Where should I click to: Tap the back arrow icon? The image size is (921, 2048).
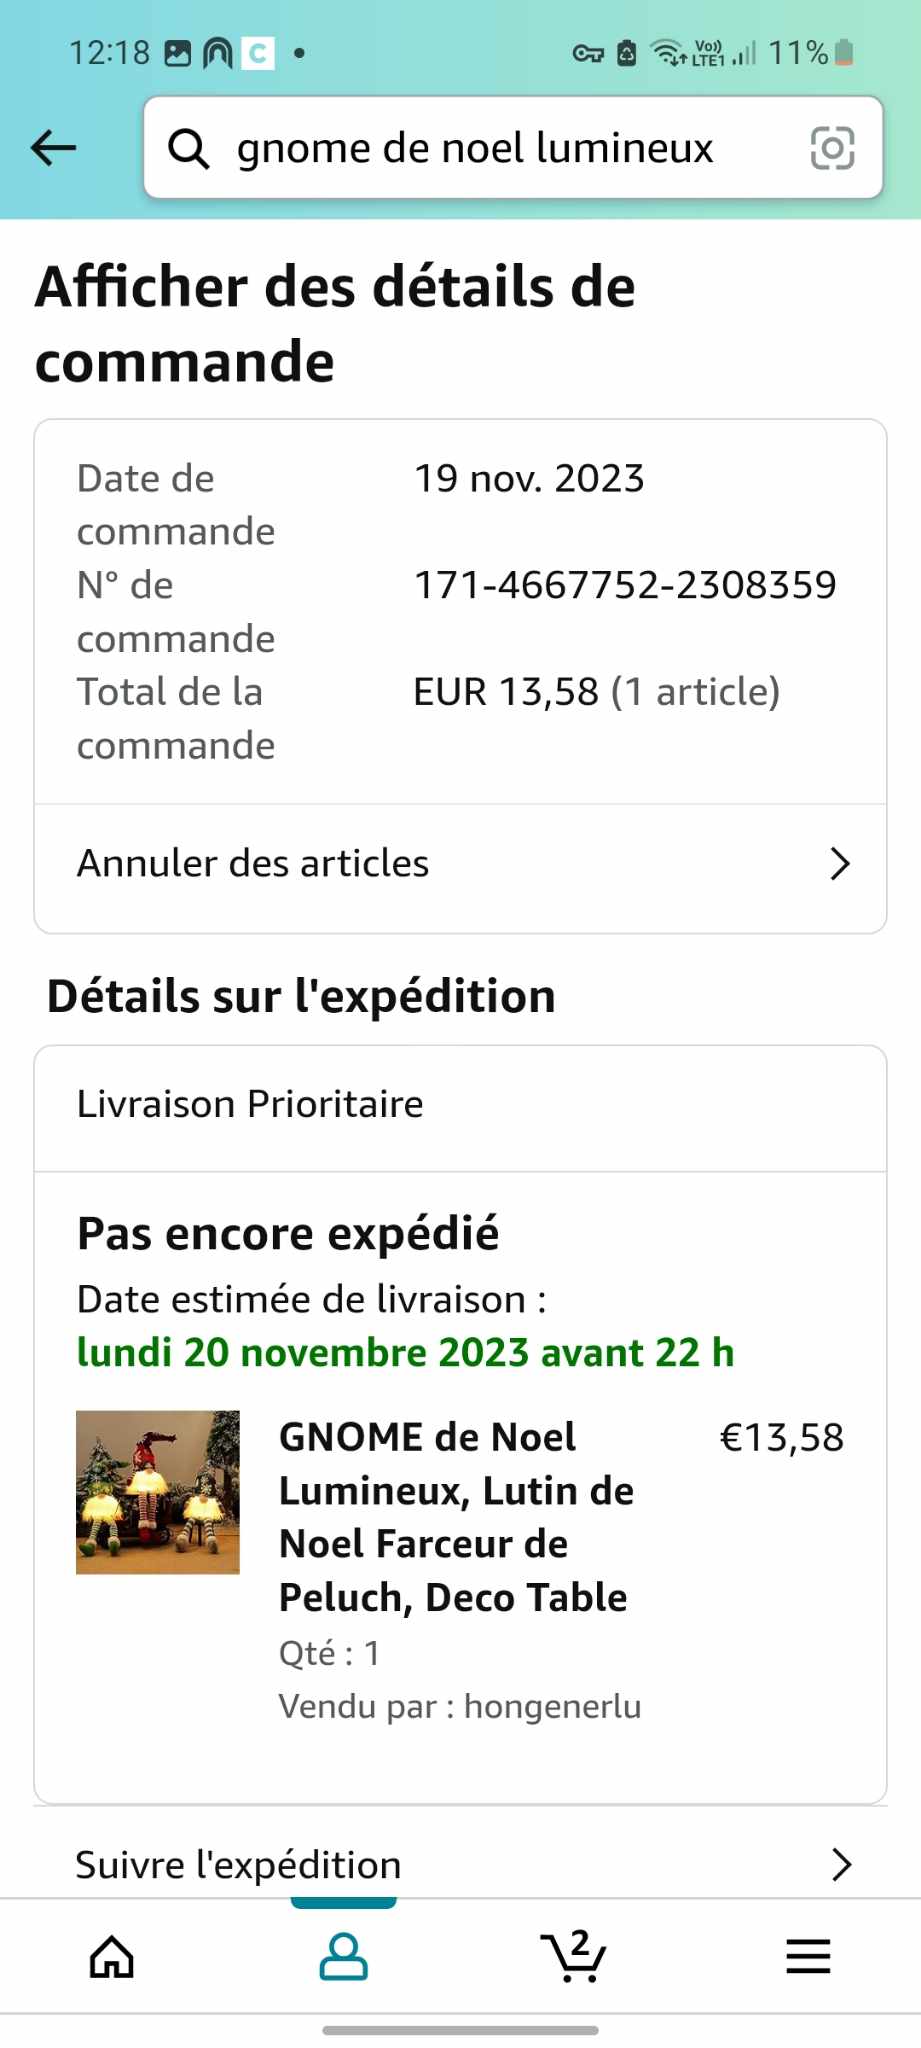coord(54,148)
